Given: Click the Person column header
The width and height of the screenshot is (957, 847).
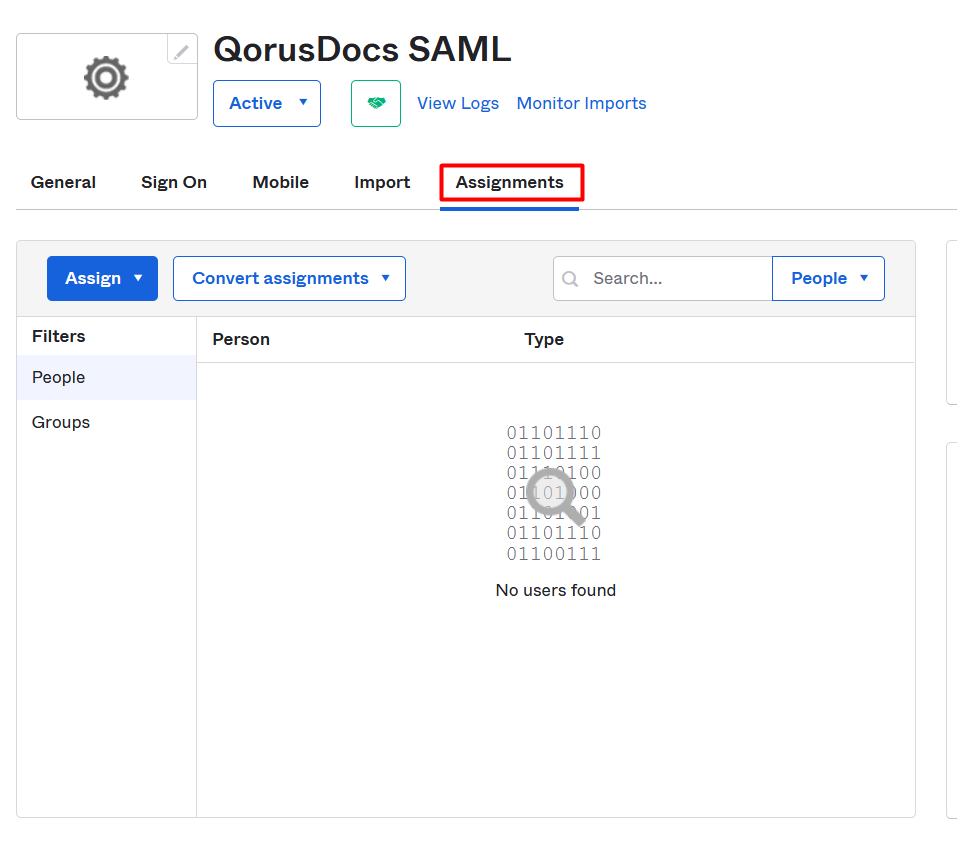Looking at the screenshot, I should click(x=241, y=340).
